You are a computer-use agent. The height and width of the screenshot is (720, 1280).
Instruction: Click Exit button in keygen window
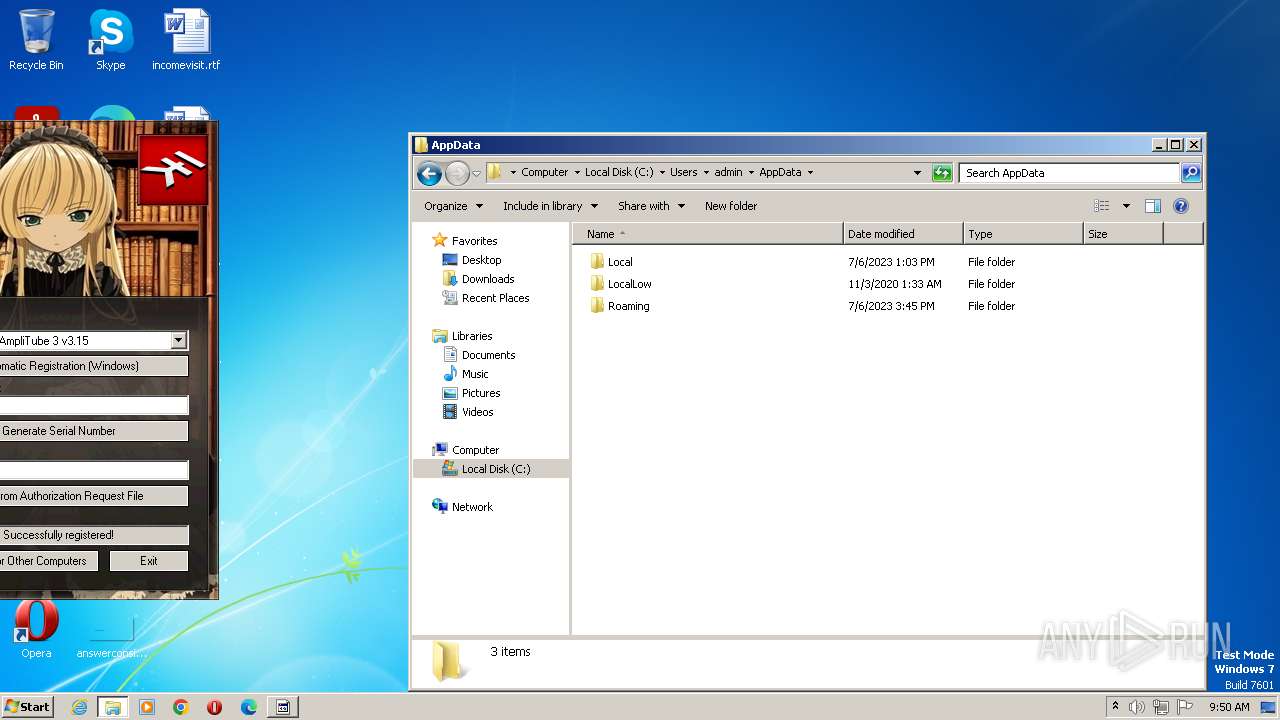click(149, 561)
